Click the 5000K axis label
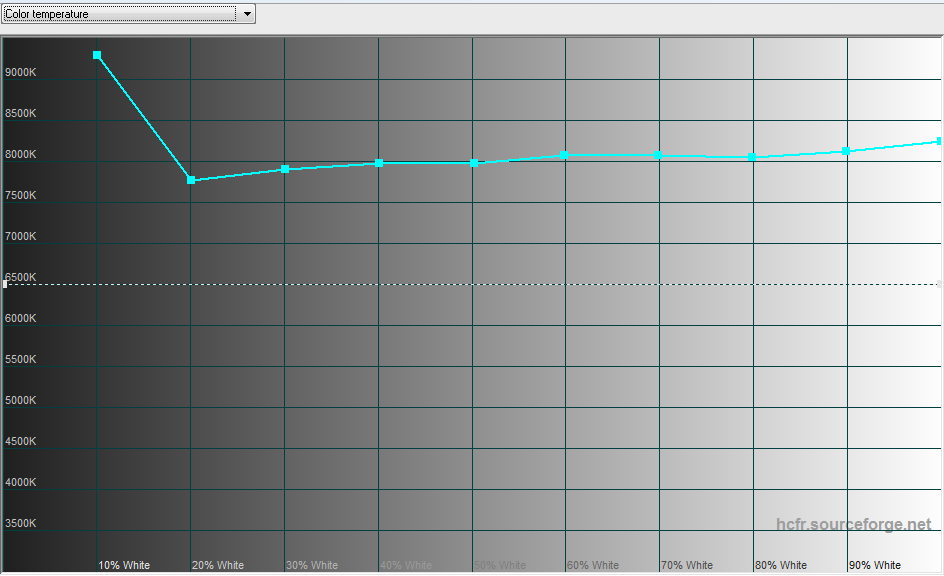The width and height of the screenshot is (944, 576). [x=20, y=400]
